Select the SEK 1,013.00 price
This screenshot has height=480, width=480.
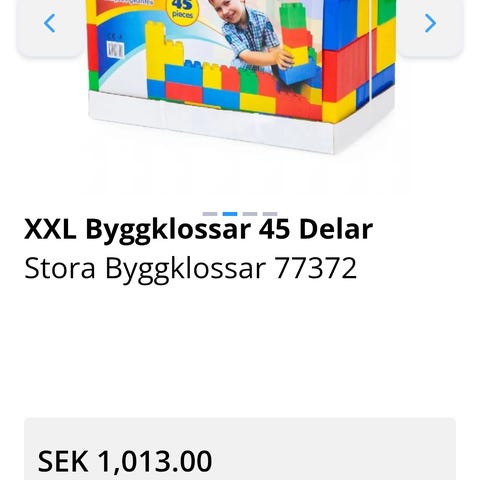pos(125,461)
